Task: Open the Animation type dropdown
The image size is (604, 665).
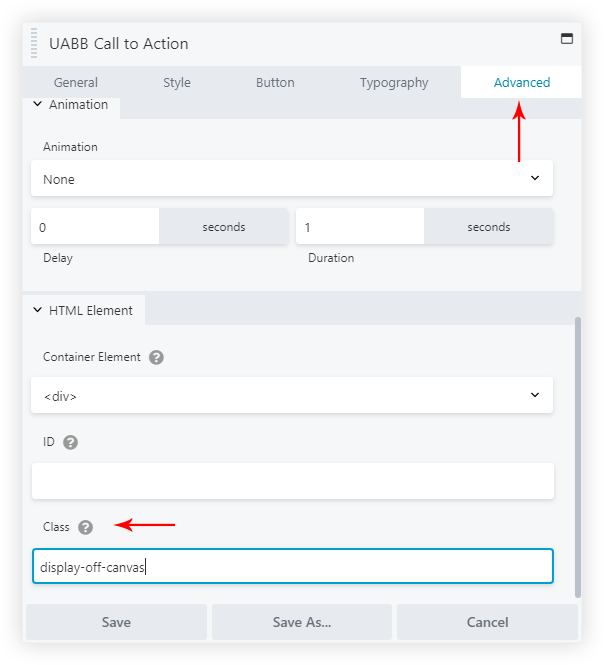Action: [292, 179]
